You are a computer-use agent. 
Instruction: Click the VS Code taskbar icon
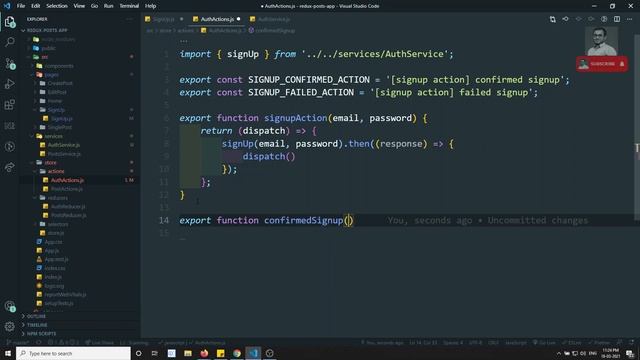253,353
